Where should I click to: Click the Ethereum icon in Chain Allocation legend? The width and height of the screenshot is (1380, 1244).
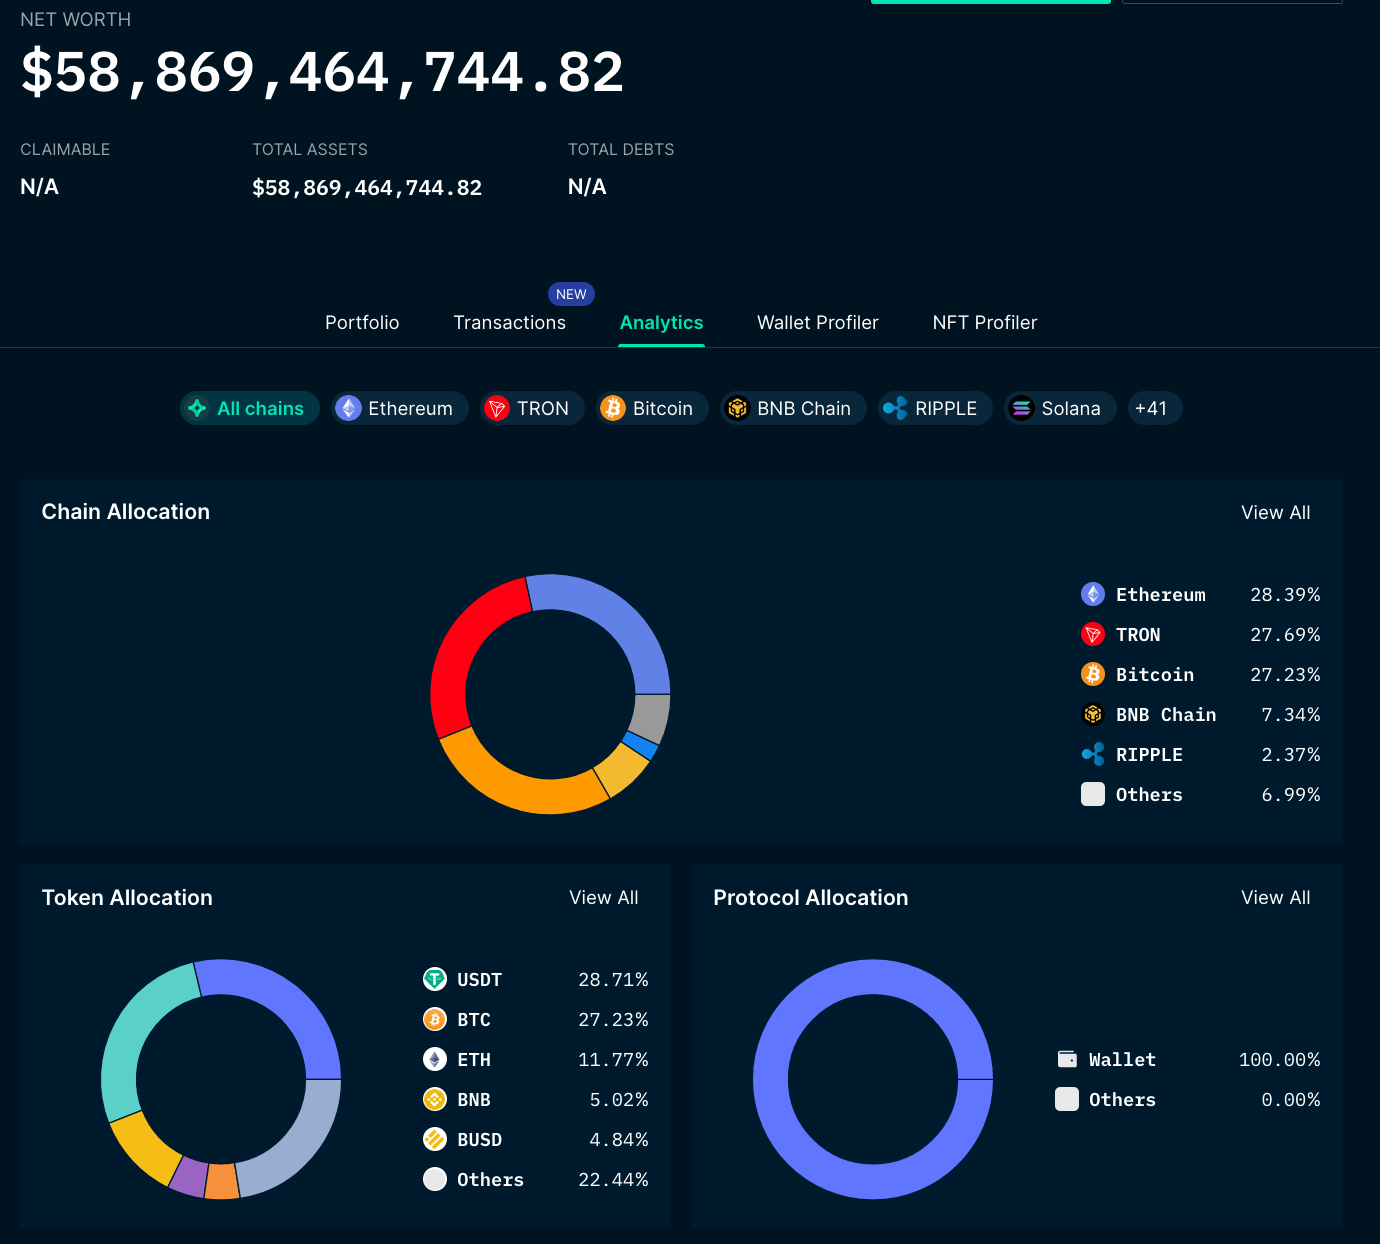click(x=1093, y=594)
